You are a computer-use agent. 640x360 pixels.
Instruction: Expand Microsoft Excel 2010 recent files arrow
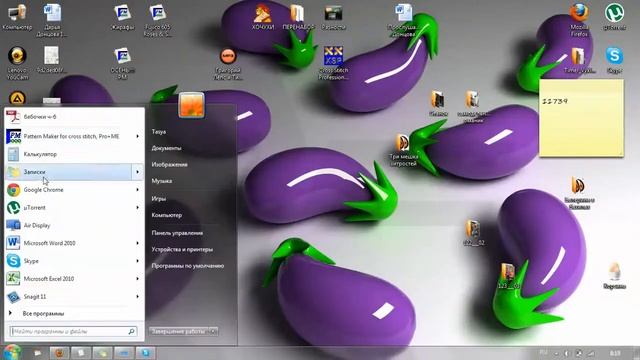coord(138,279)
